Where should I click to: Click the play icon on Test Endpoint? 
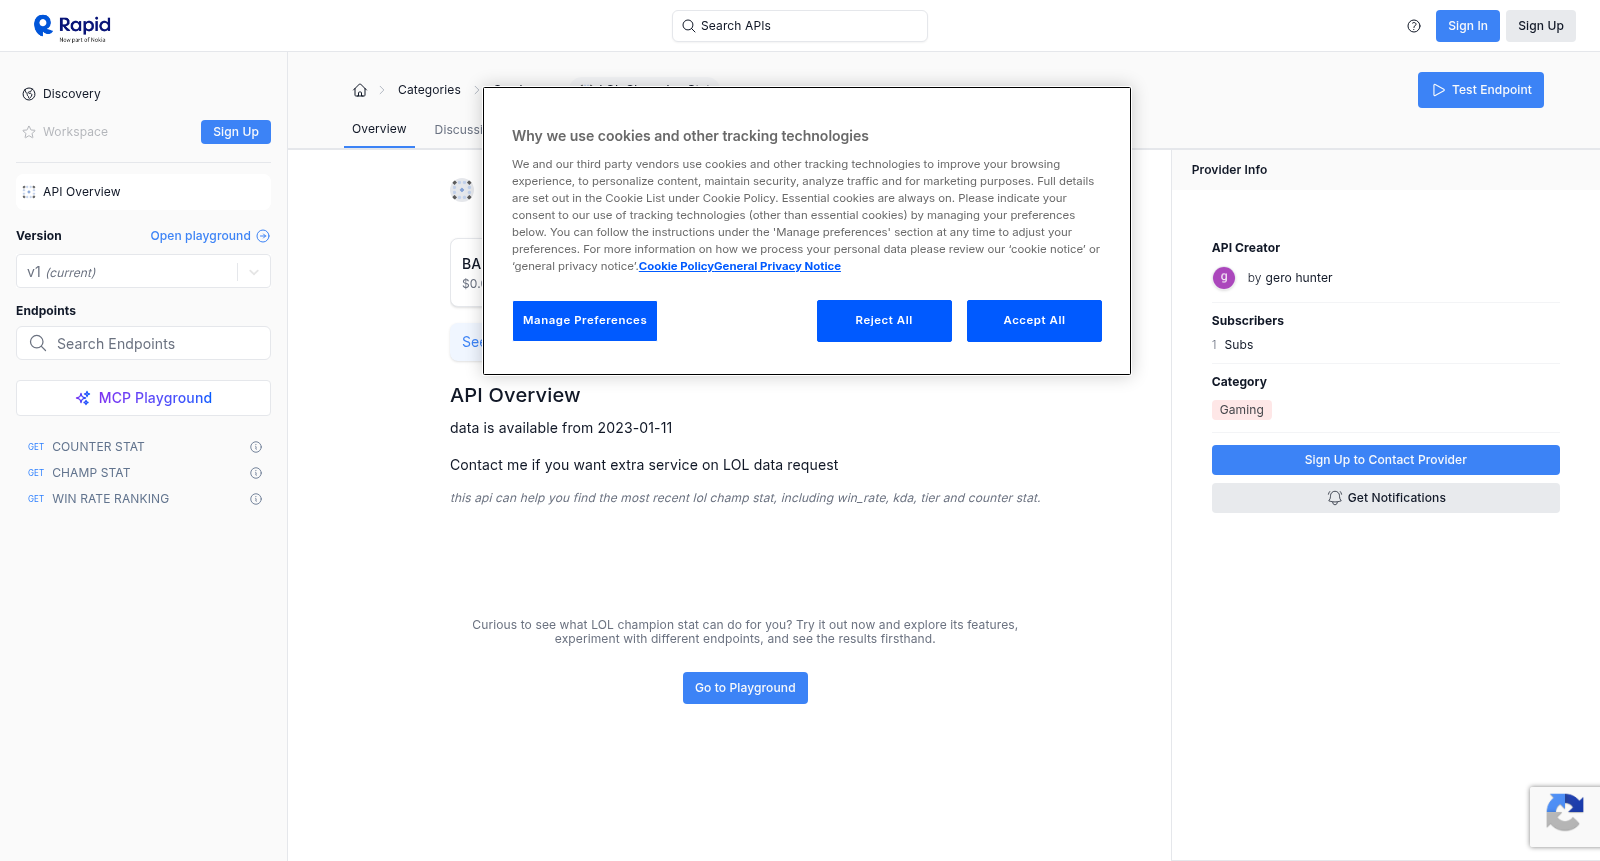pyautogui.click(x=1439, y=90)
